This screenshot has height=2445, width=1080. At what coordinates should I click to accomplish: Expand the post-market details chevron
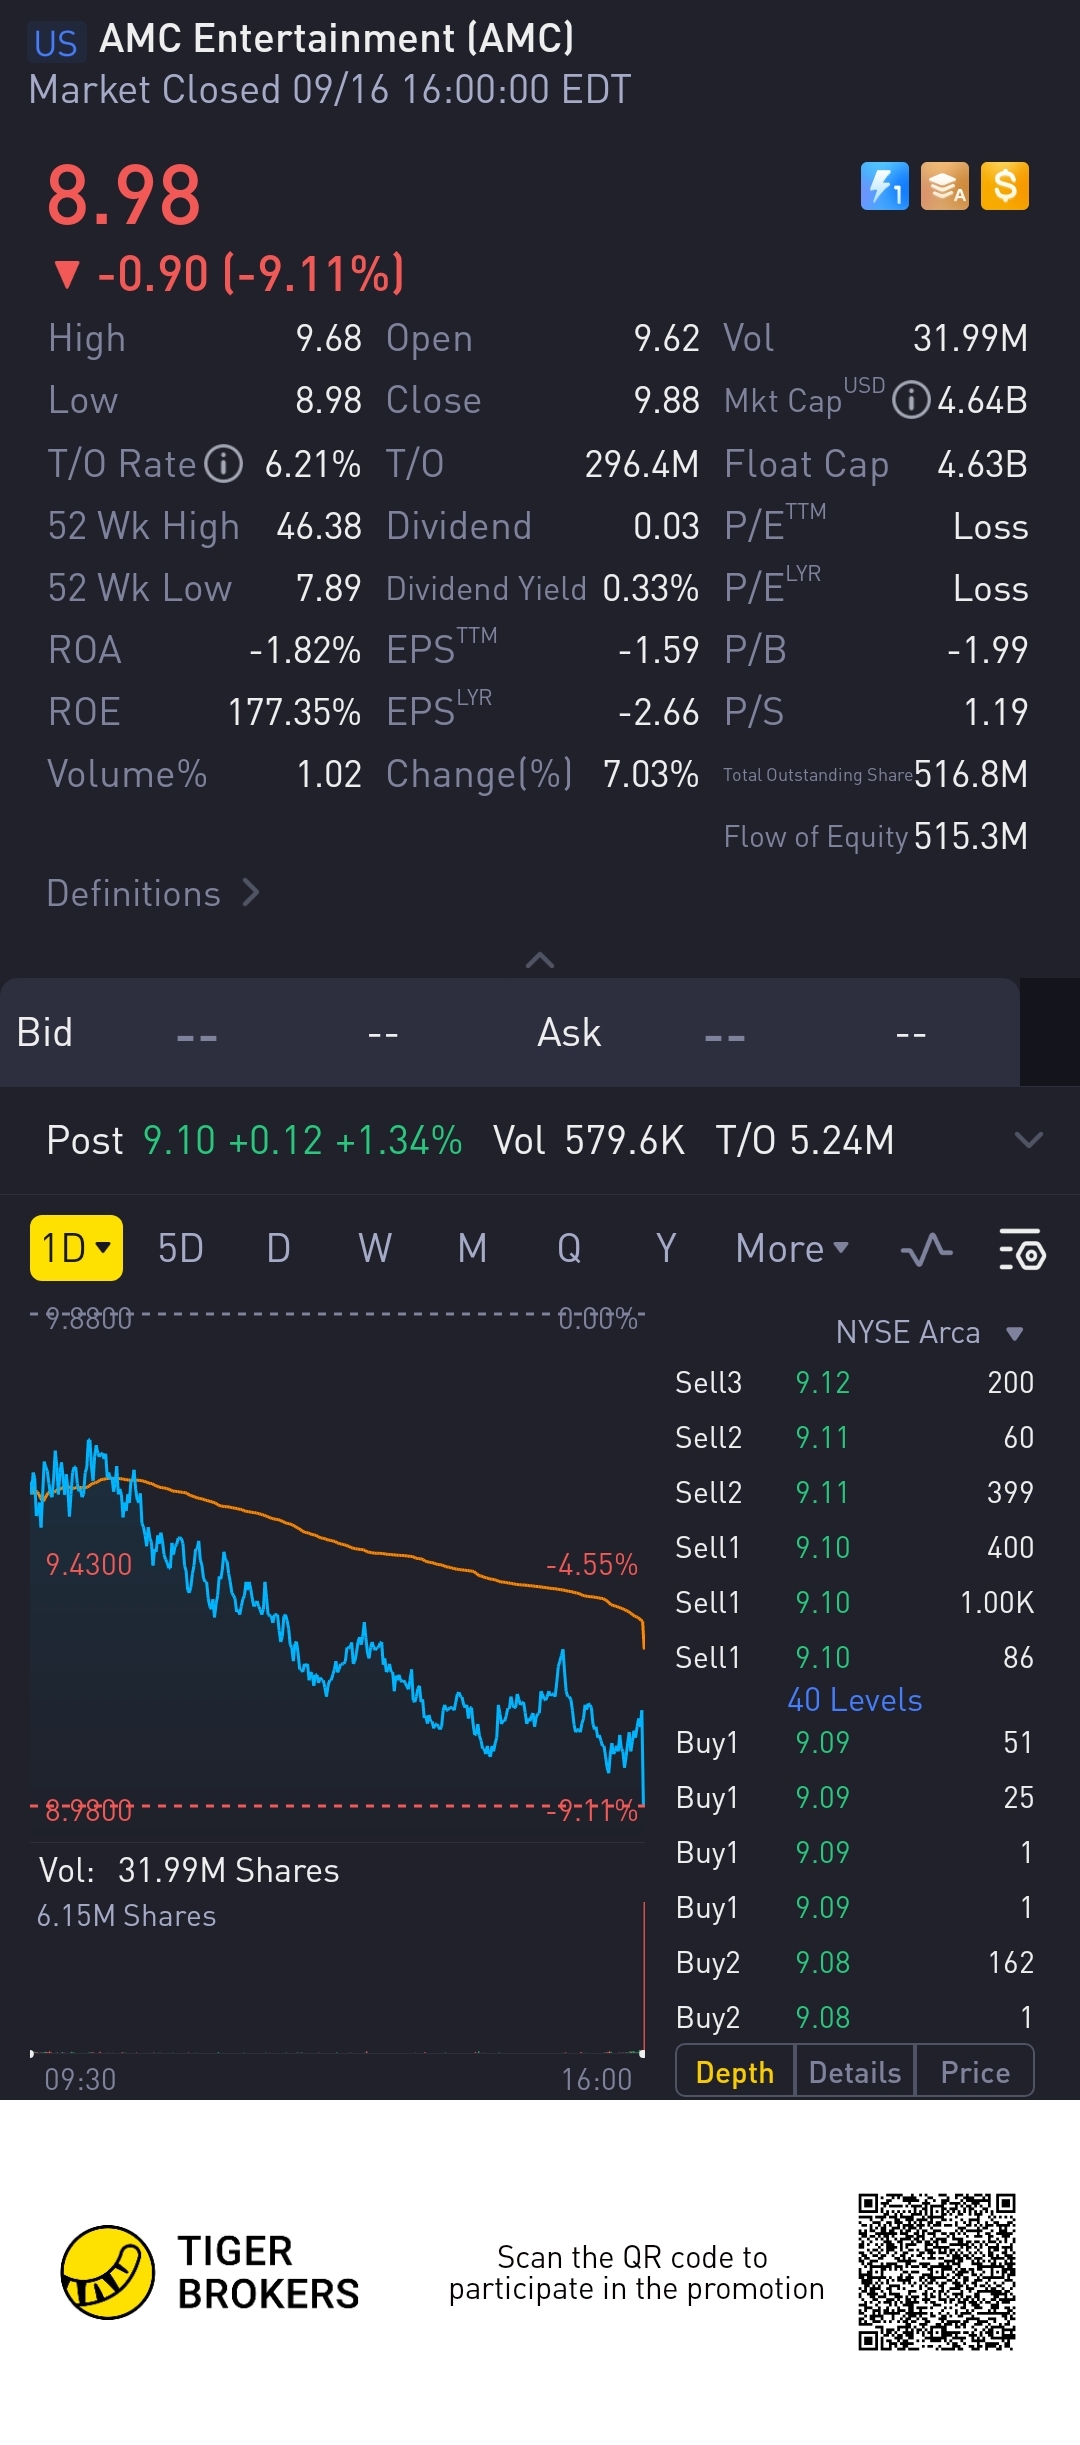(x=1028, y=1140)
